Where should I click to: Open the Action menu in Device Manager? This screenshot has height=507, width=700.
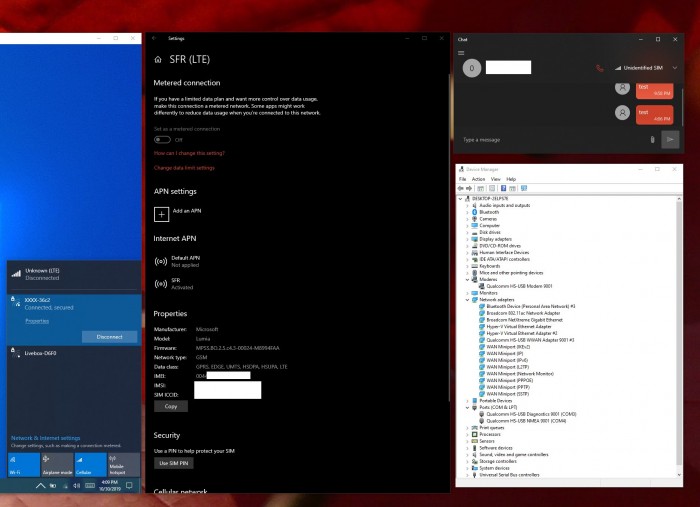tap(478, 179)
